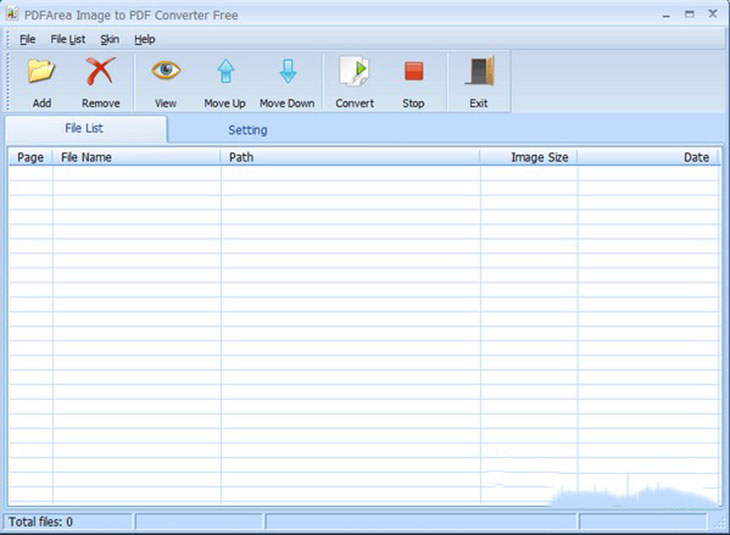Click the red X Remove icon
Screen dimensions: 730x535
(101, 71)
